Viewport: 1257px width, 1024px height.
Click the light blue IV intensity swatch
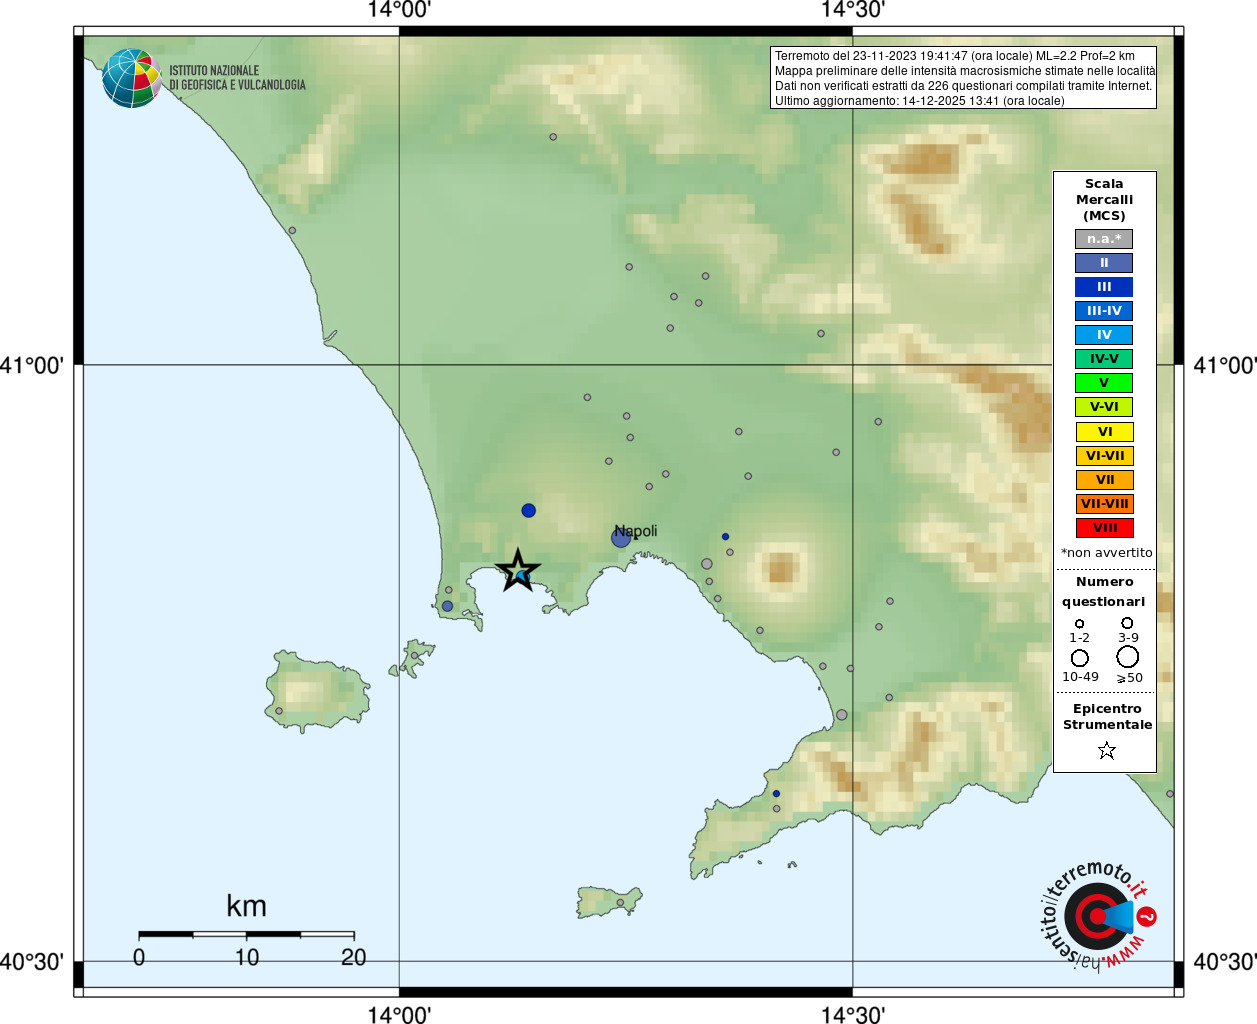1104,335
